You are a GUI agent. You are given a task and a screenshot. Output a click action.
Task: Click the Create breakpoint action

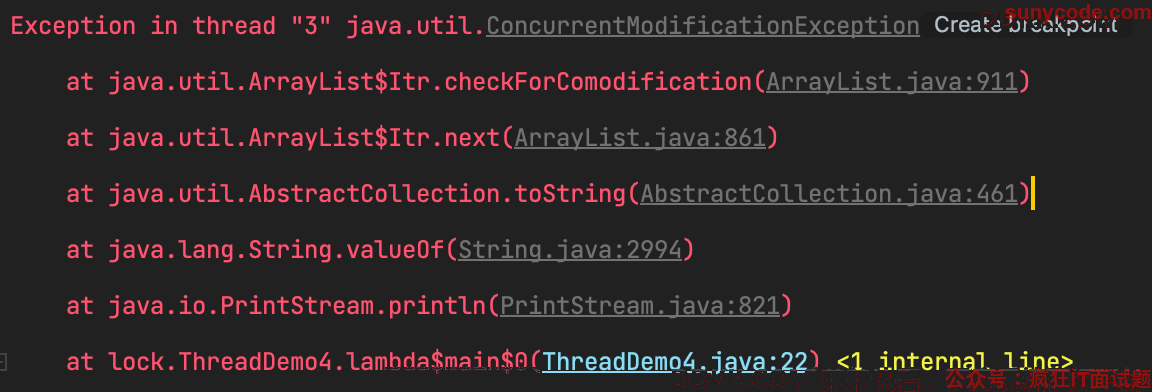(1026, 25)
